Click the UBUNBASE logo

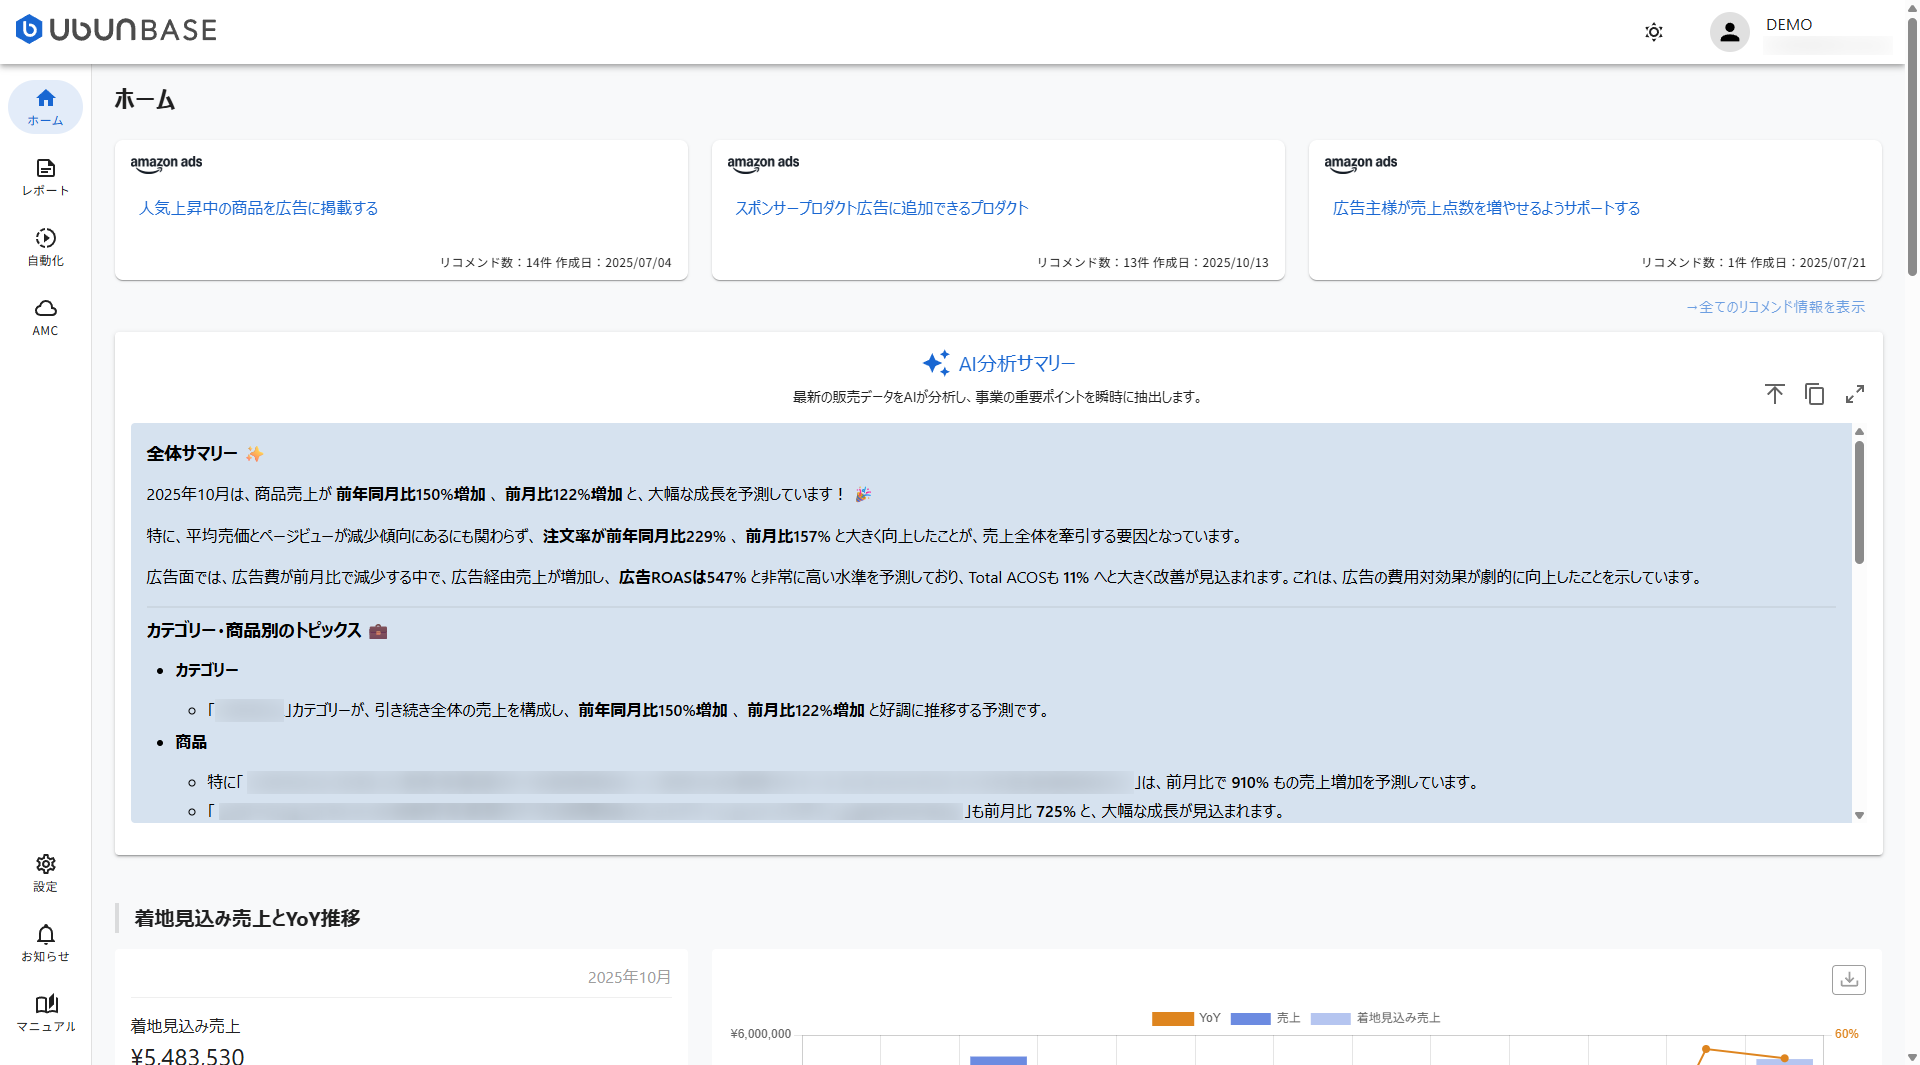(x=116, y=30)
